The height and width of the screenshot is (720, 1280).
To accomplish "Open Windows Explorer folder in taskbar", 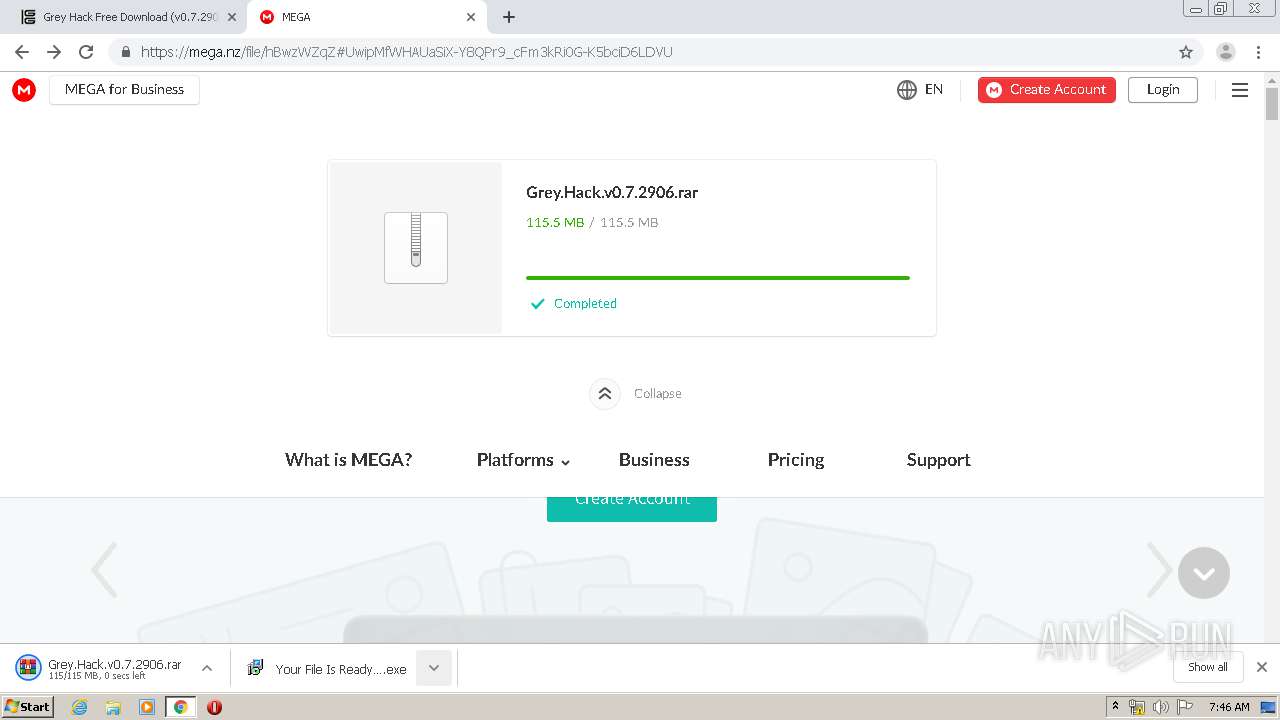I will click(113, 707).
